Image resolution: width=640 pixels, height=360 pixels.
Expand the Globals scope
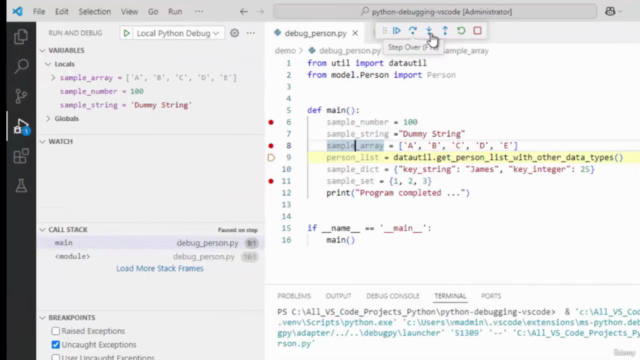[x=48, y=118]
